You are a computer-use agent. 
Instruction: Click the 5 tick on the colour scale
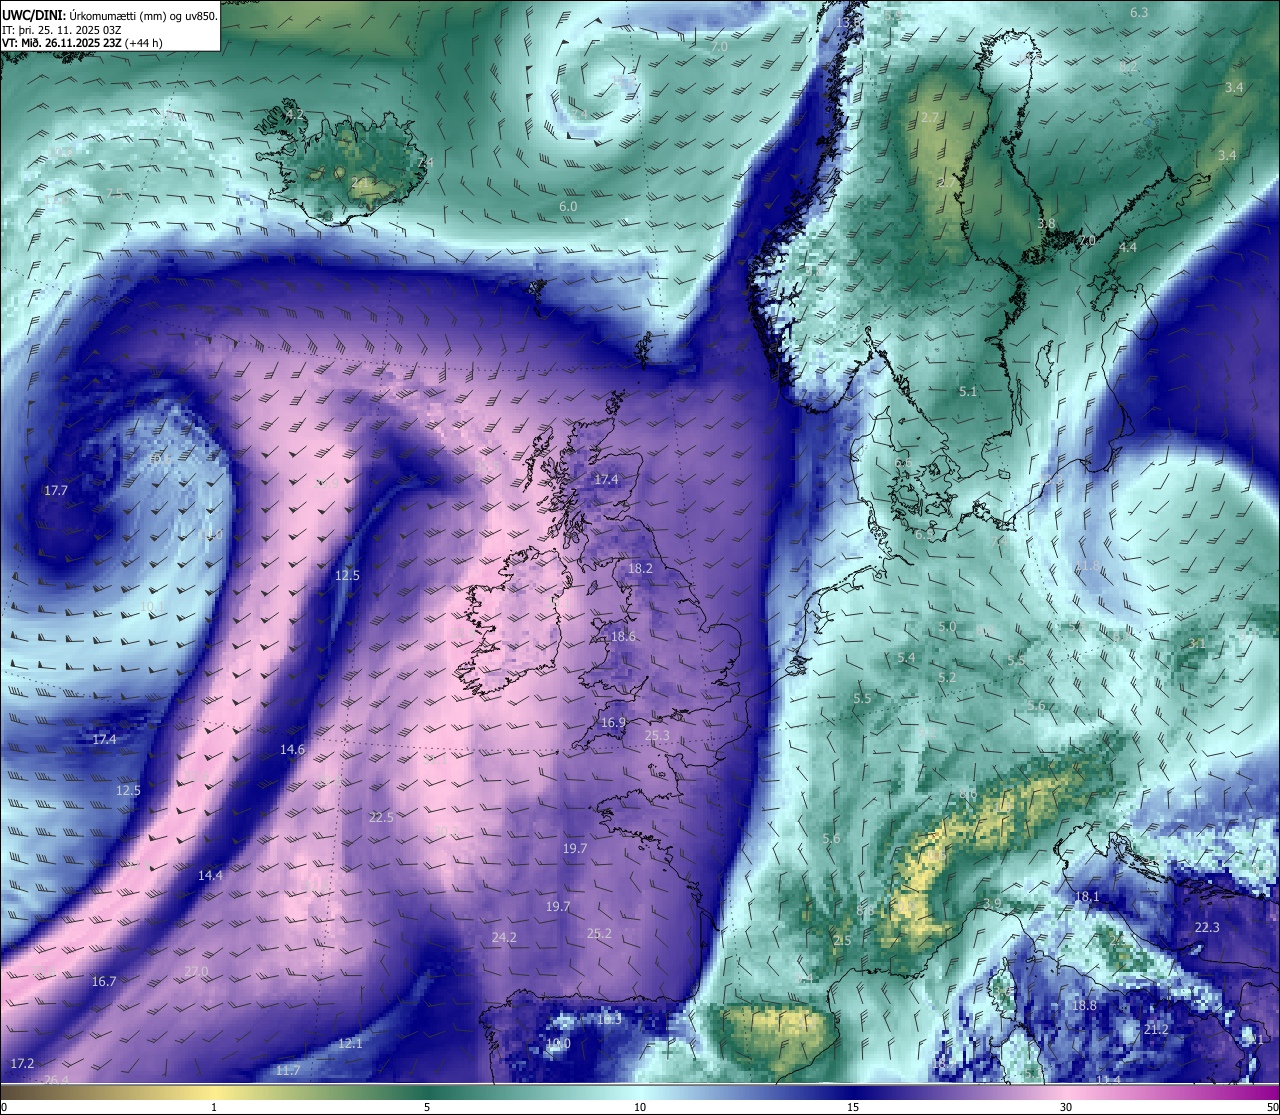(427, 1107)
